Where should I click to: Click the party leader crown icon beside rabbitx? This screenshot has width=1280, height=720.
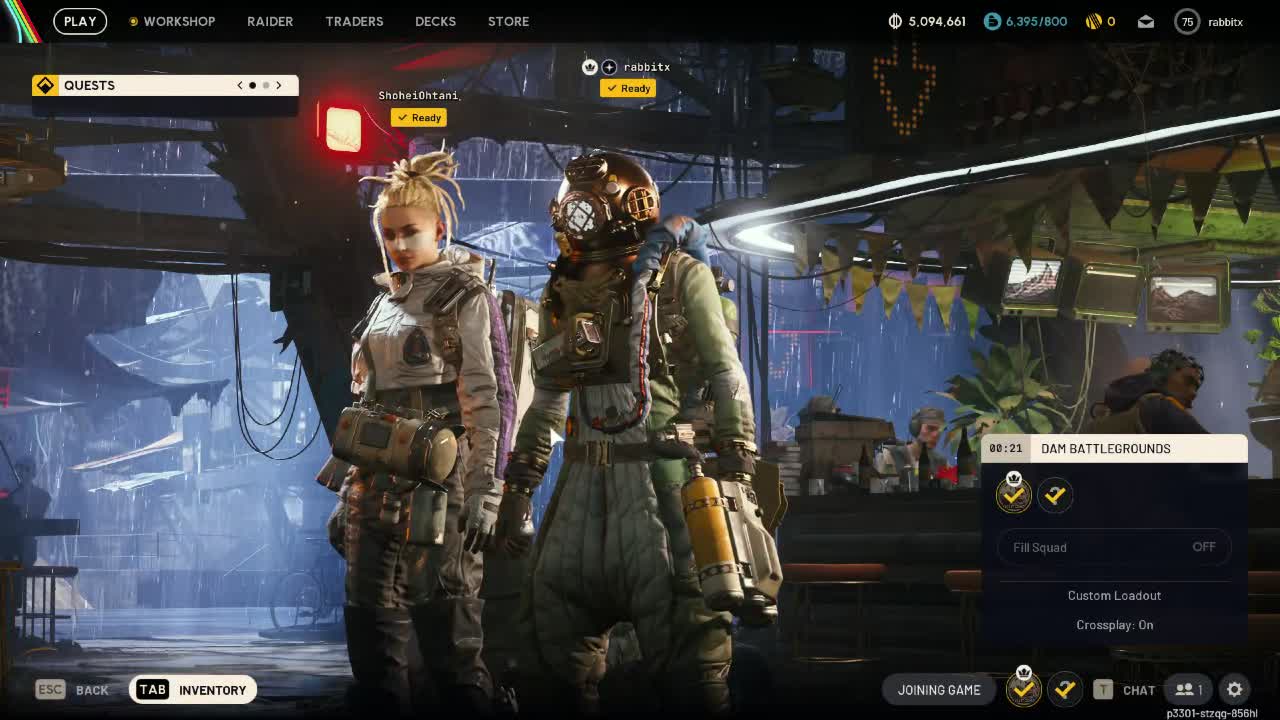589,67
